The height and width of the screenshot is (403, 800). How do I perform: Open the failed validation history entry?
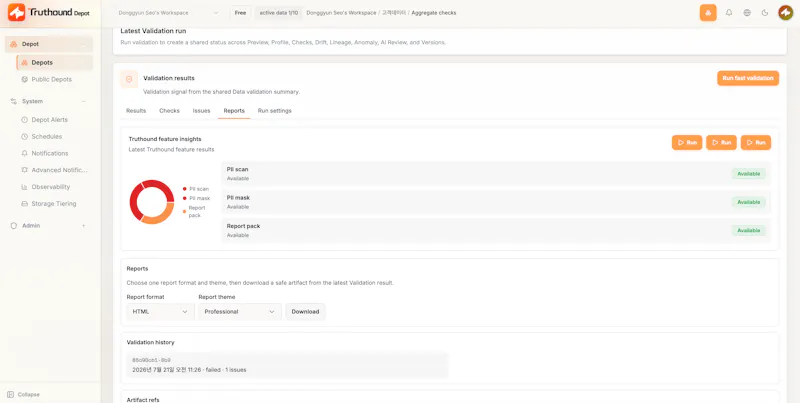coord(287,365)
